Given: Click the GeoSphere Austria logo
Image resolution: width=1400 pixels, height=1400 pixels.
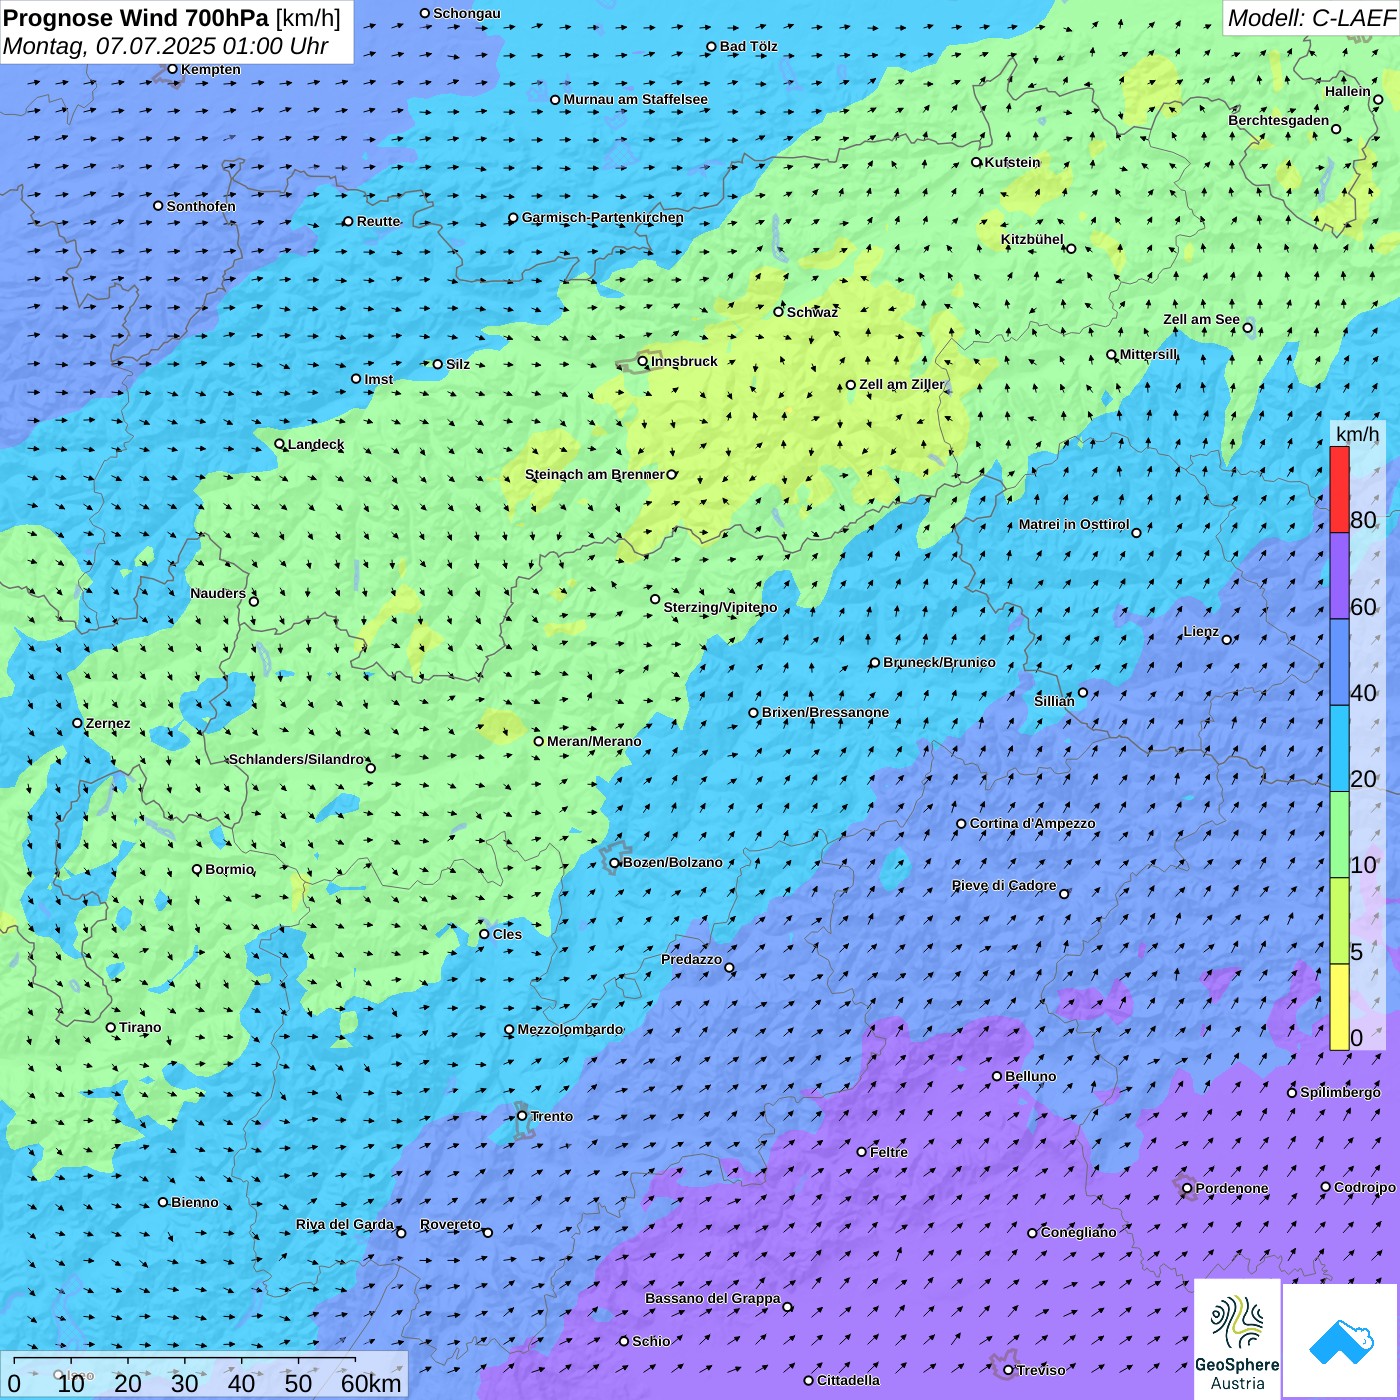Looking at the screenshot, I should click(1237, 1339).
